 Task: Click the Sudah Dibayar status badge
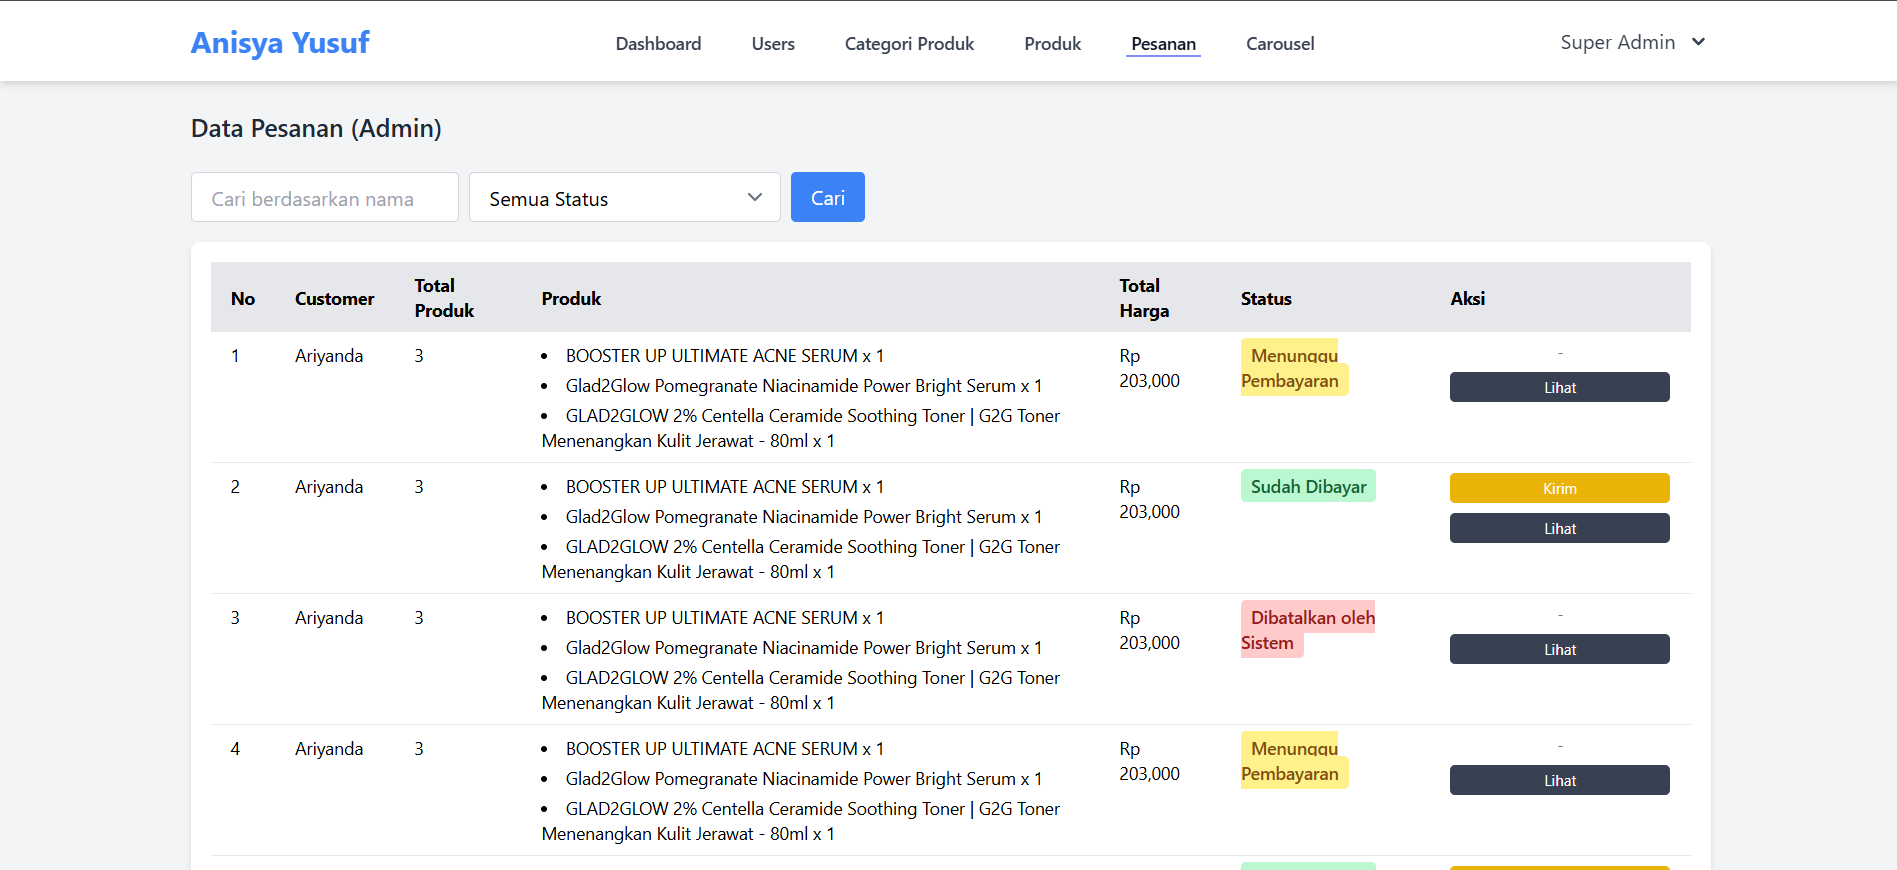click(x=1308, y=486)
